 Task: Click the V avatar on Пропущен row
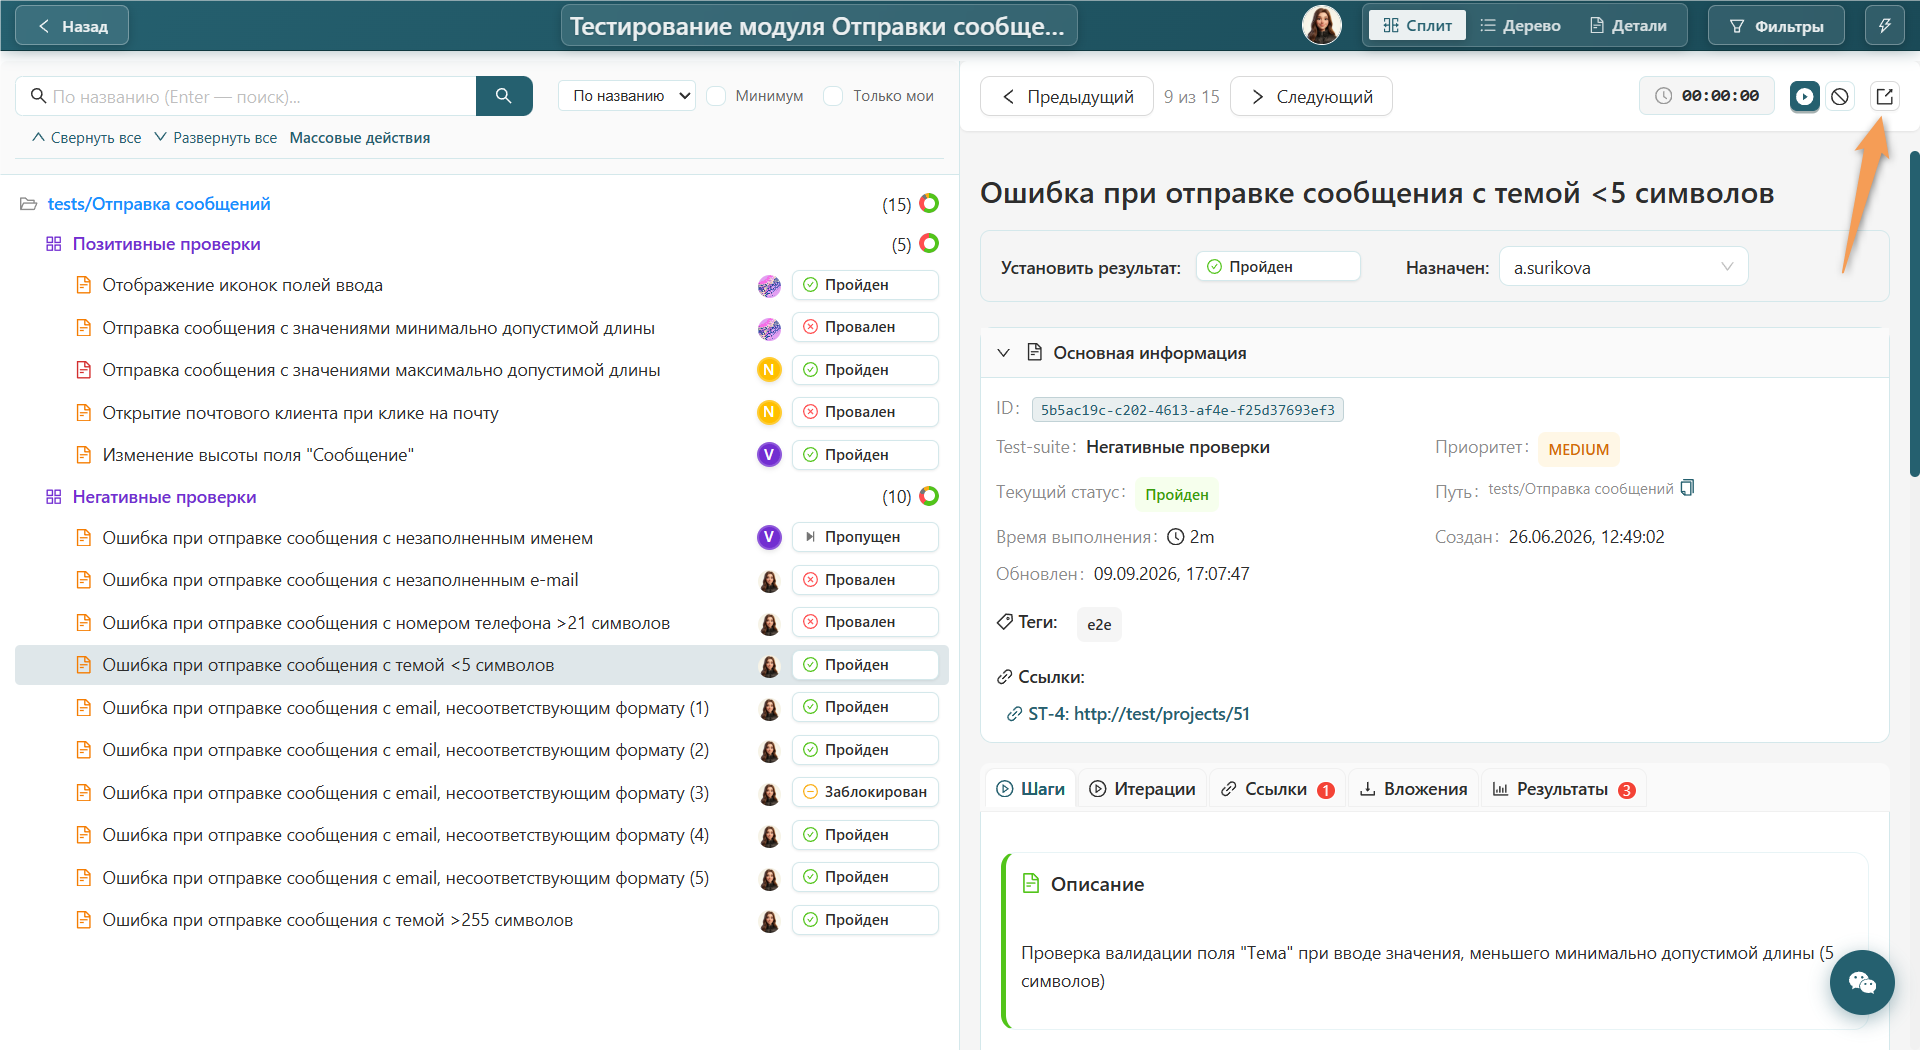click(769, 537)
